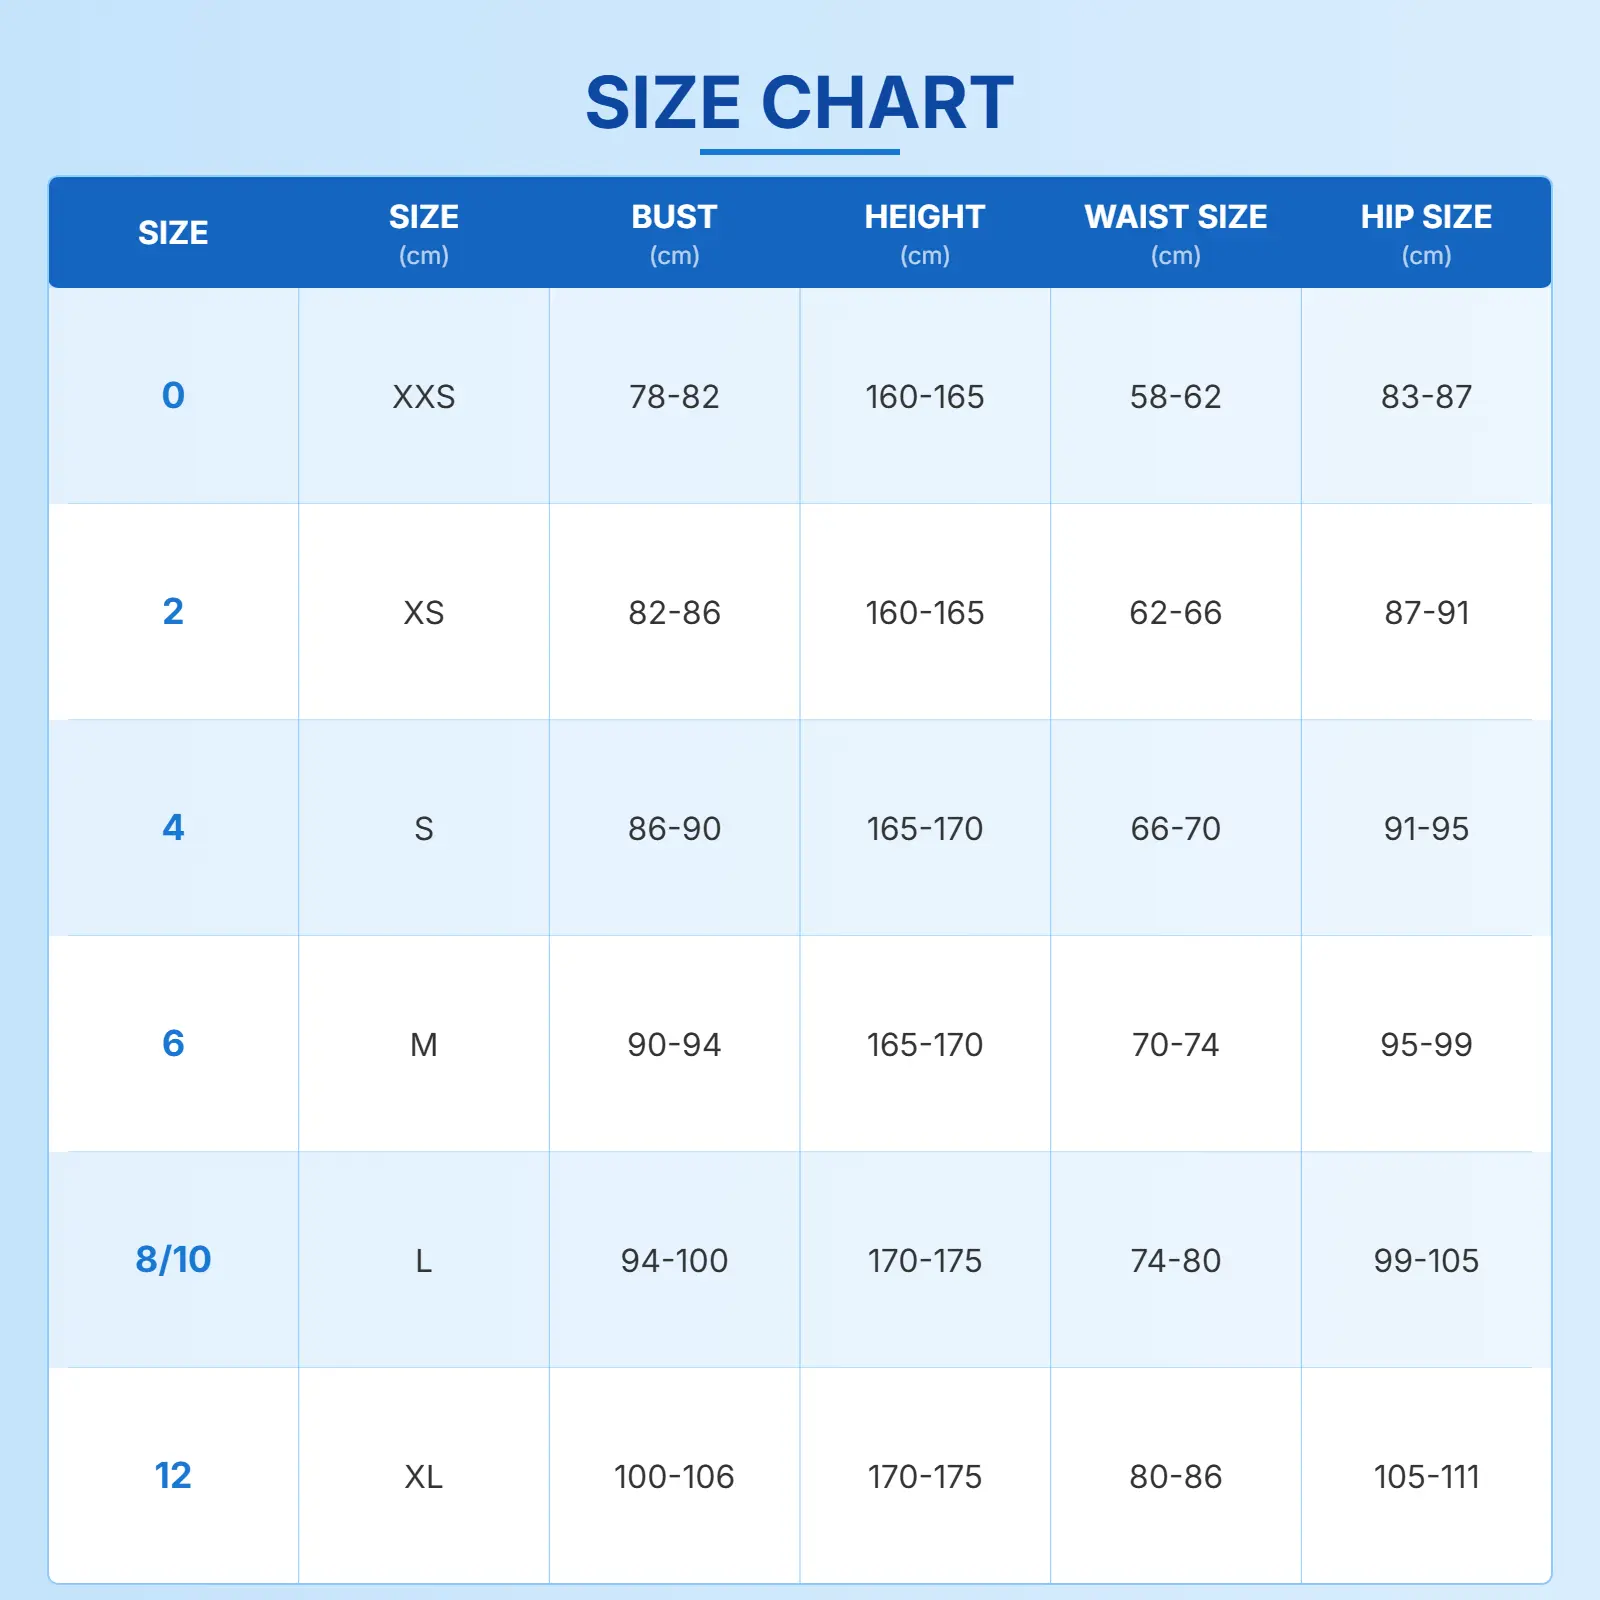
Task: Select the BUST (cm) column header
Action: click(674, 233)
